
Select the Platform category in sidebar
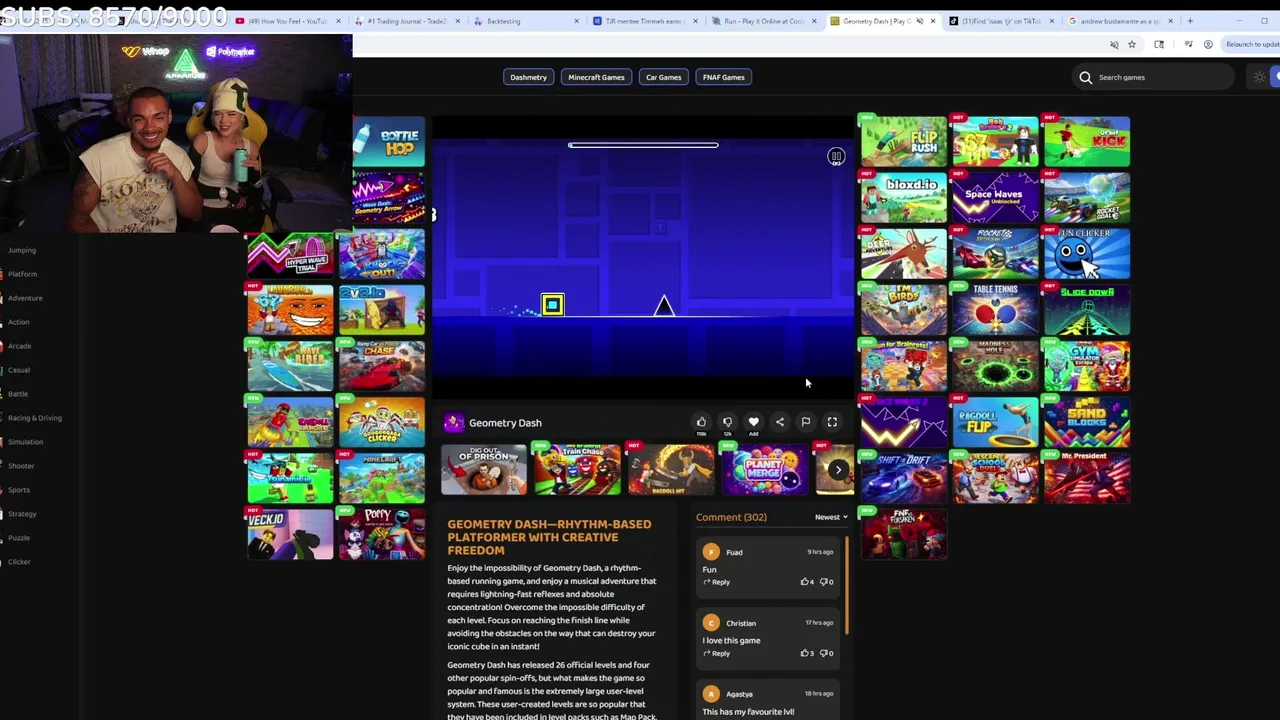[x=22, y=274]
